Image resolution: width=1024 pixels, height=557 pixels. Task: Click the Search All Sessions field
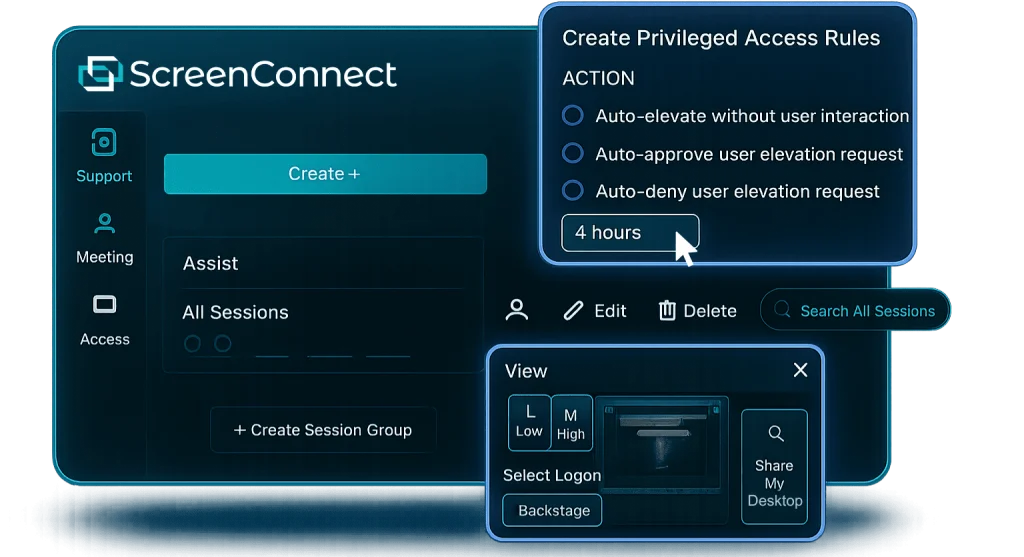(x=855, y=310)
